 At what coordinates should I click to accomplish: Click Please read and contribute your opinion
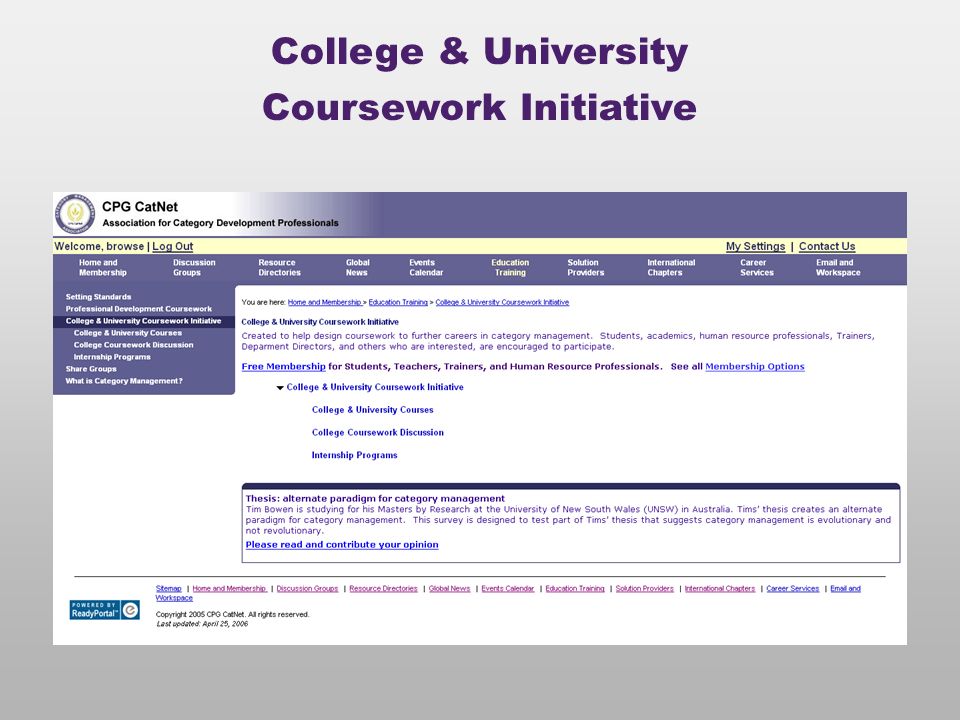[x=342, y=545]
